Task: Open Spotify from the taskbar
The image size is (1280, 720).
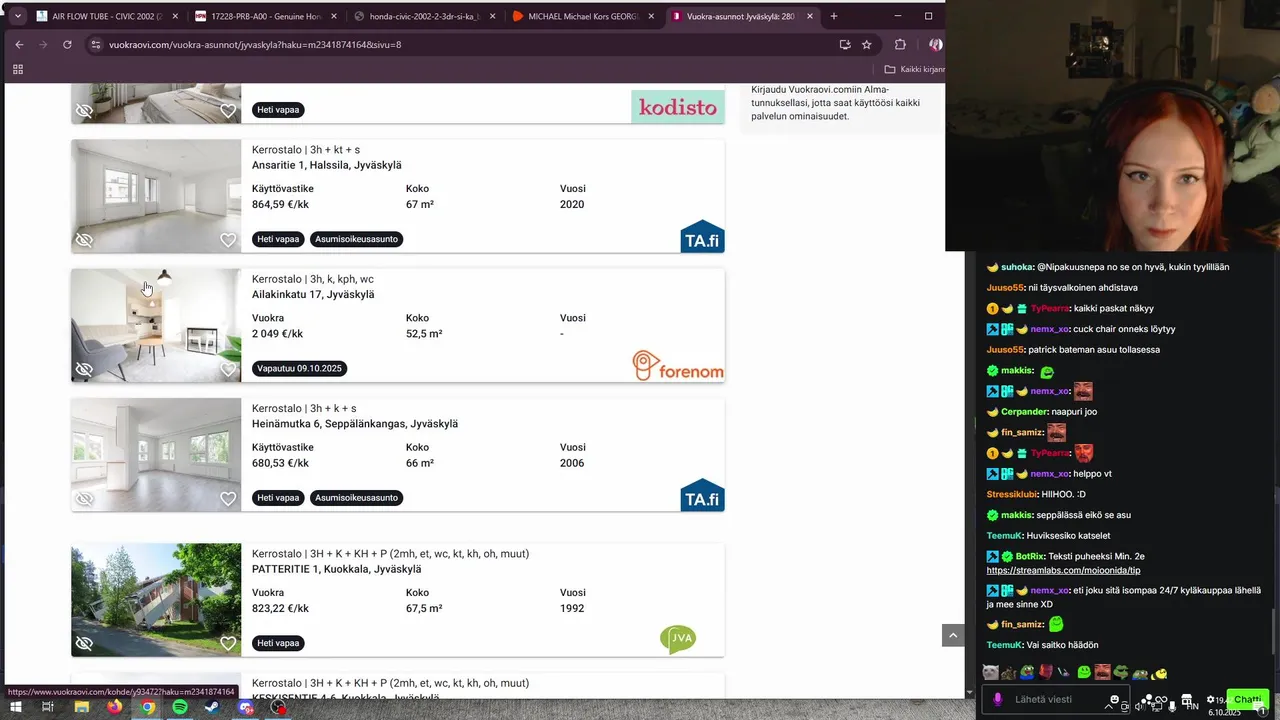Action: 180,707
